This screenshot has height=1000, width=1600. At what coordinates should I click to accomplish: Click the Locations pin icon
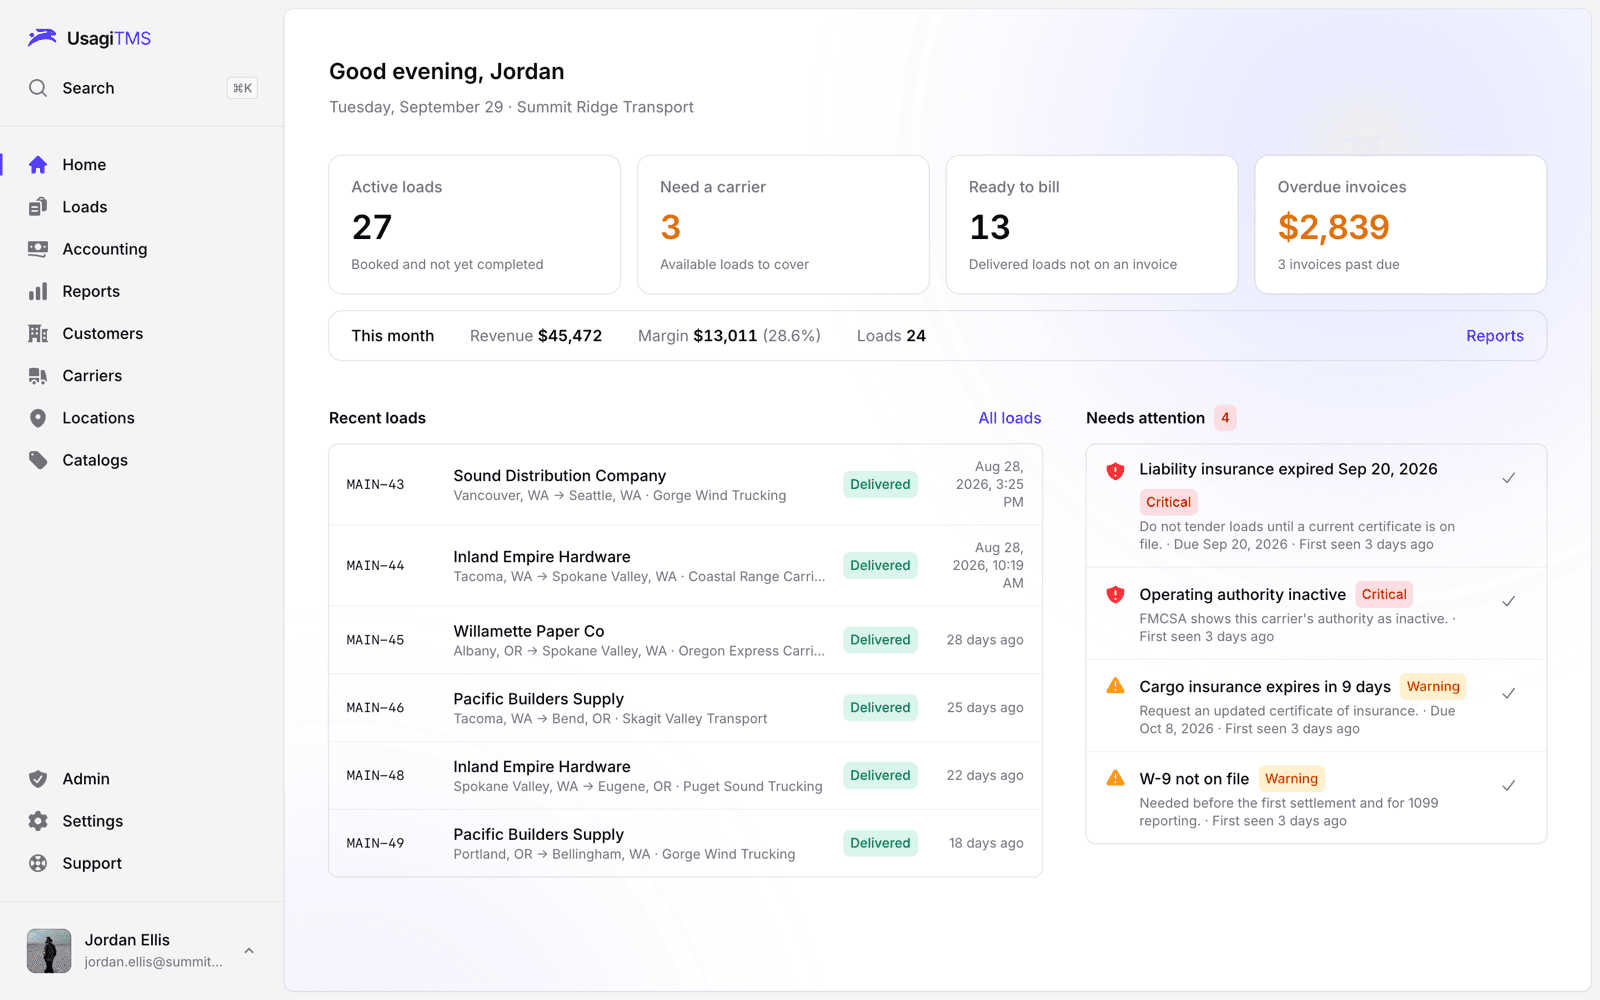pos(38,418)
